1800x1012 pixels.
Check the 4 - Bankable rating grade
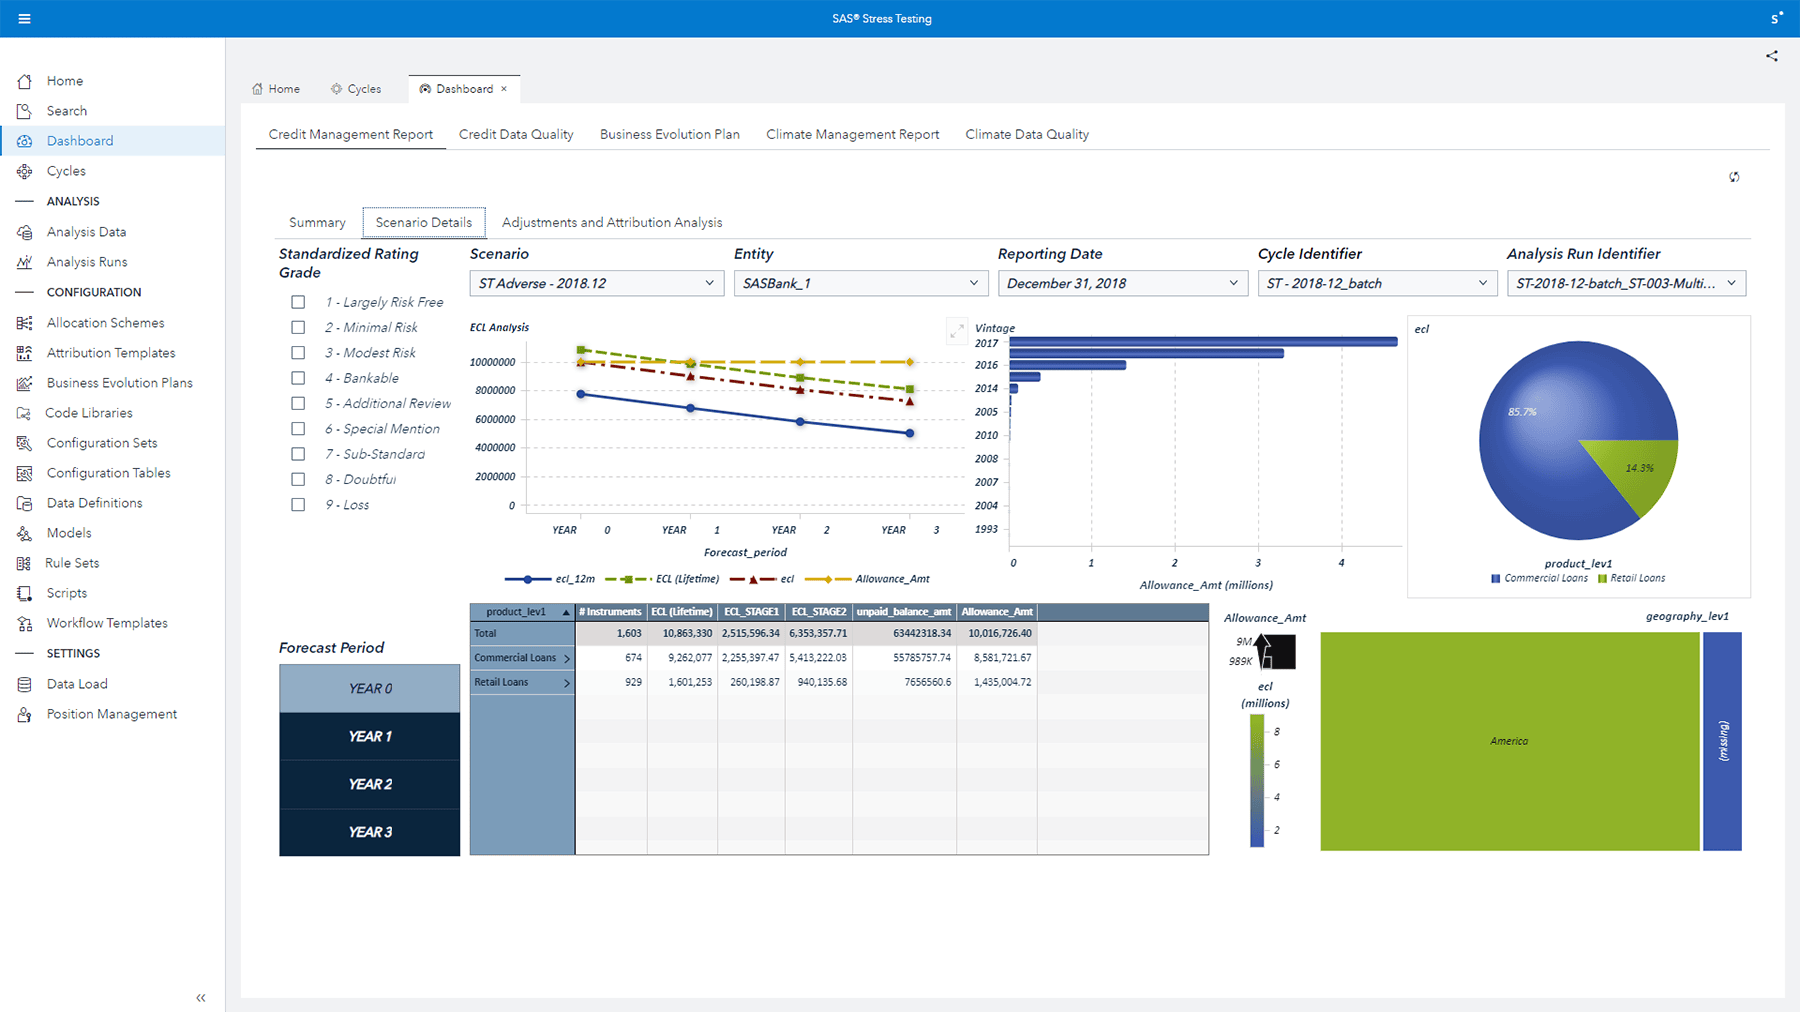pyautogui.click(x=298, y=377)
